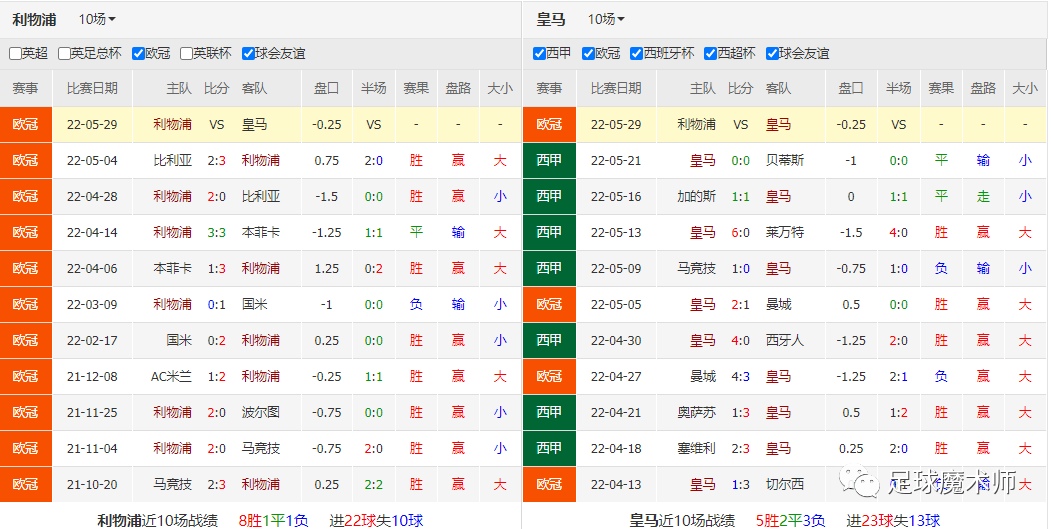Open team 切尔西 in the 22-04-13 row
Image resolution: width=1051 pixels, height=529 pixels.
[x=785, y=484]
